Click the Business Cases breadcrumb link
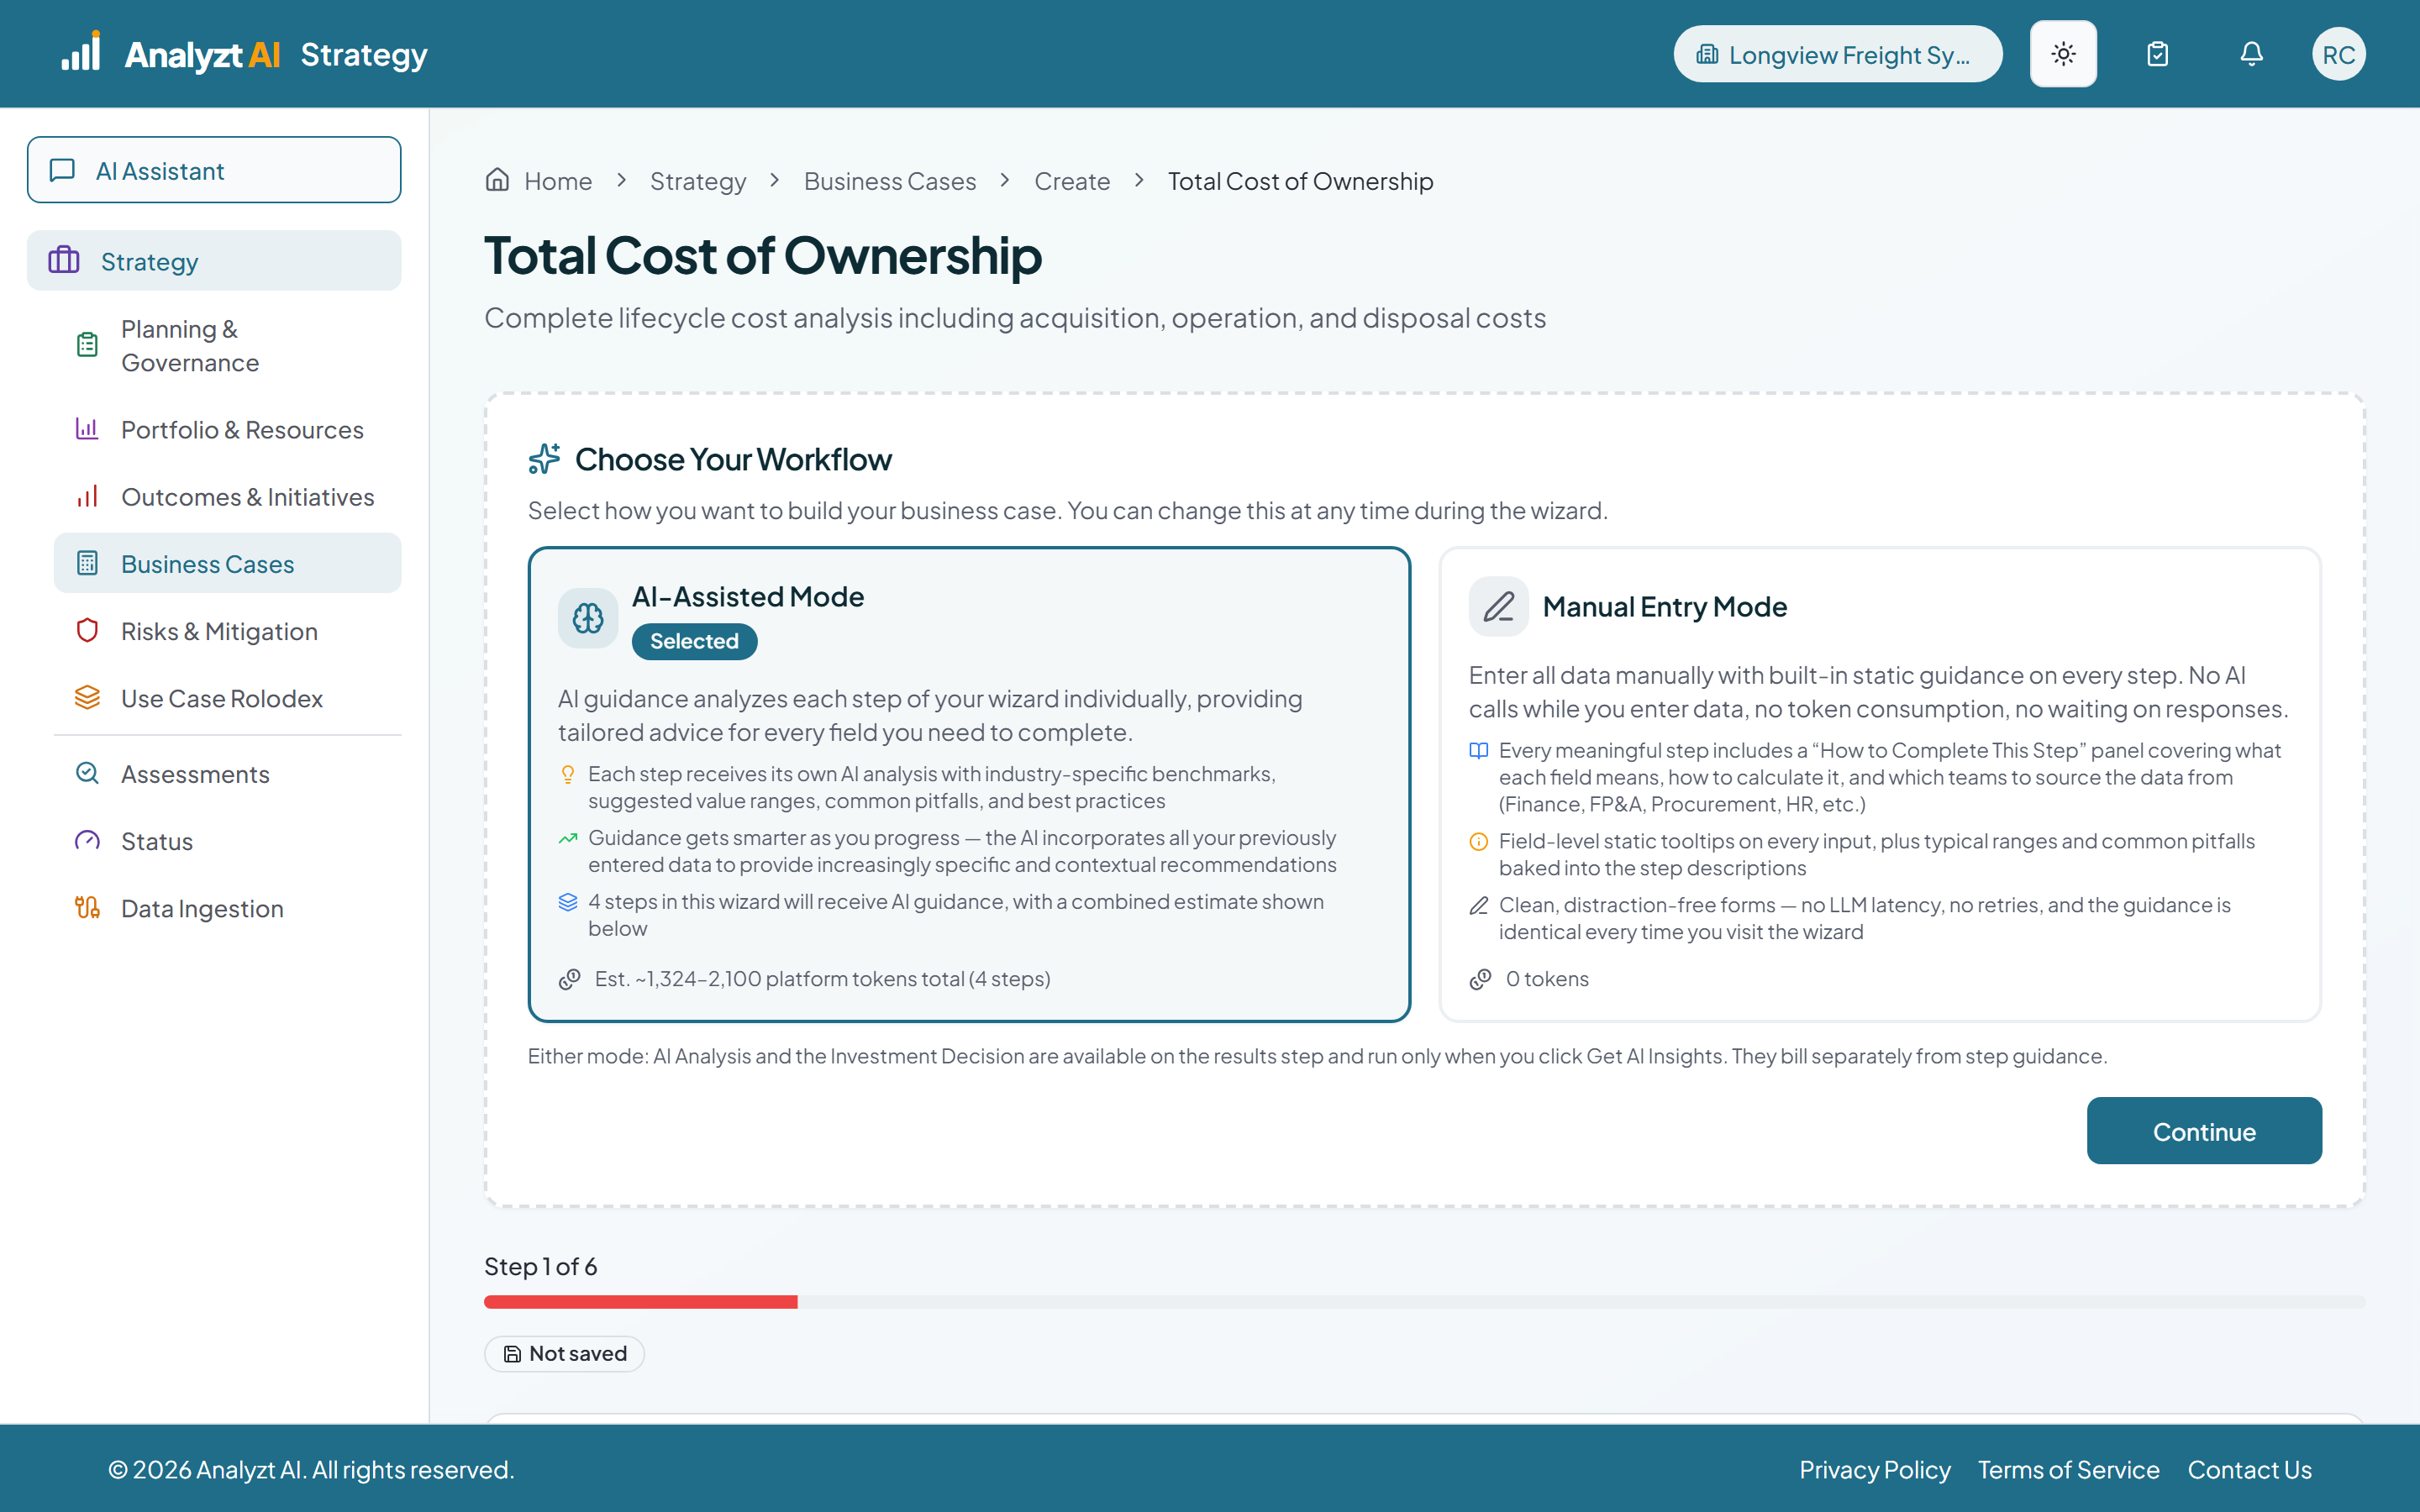Screen dimensions: 2420x1512 tap(890, 181)
